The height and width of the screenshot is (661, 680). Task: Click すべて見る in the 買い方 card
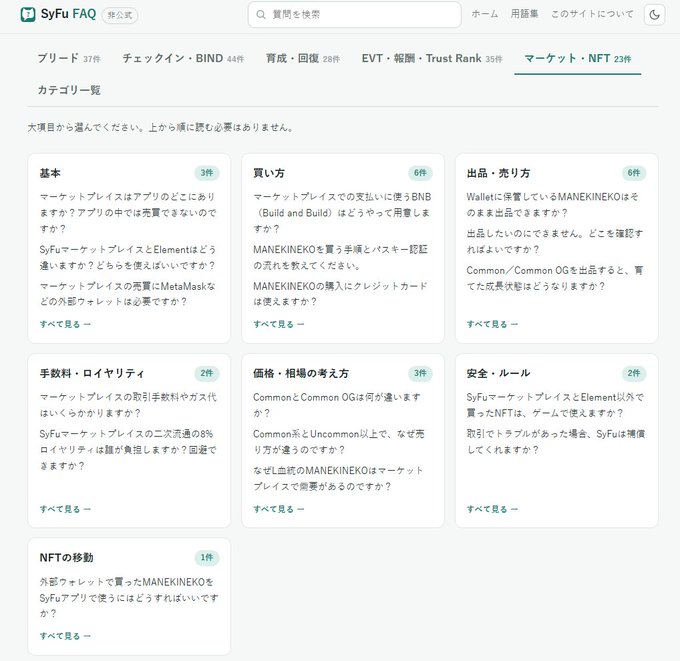[279, 324]
